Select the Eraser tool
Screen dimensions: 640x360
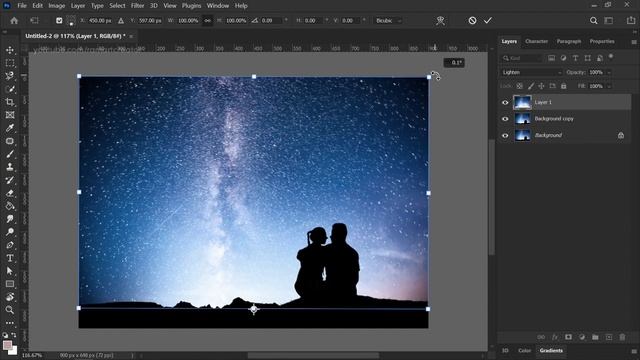point(10,193)
